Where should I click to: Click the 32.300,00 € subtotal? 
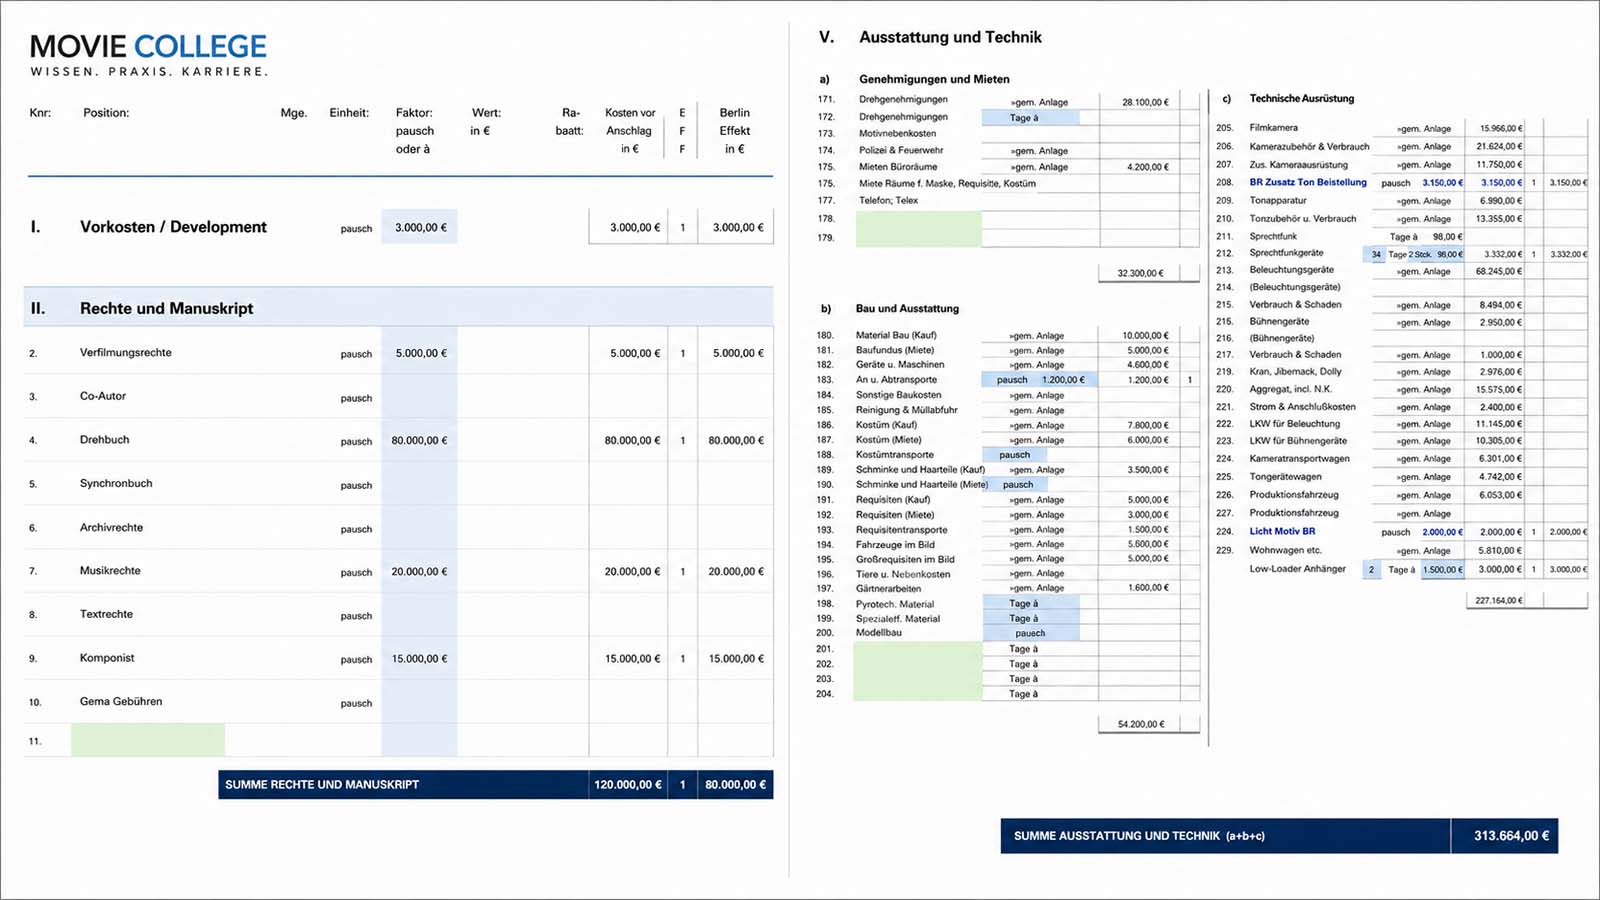click(x=1140, y=273)
